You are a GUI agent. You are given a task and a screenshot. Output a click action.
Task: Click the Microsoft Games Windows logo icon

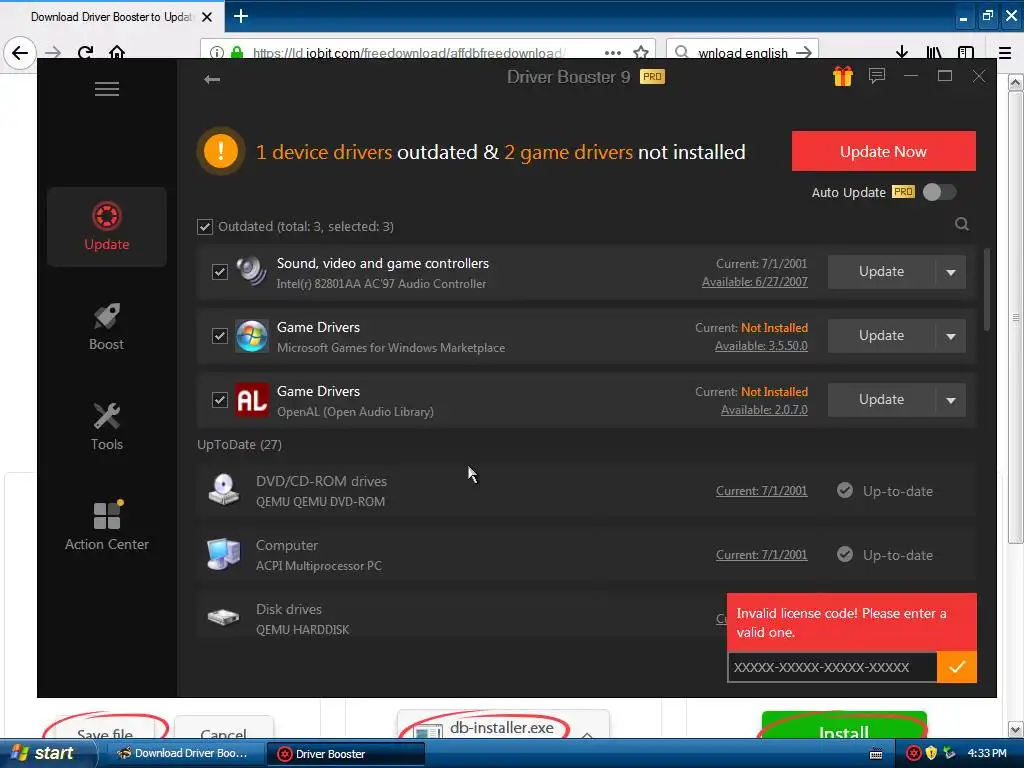[251, 336]
